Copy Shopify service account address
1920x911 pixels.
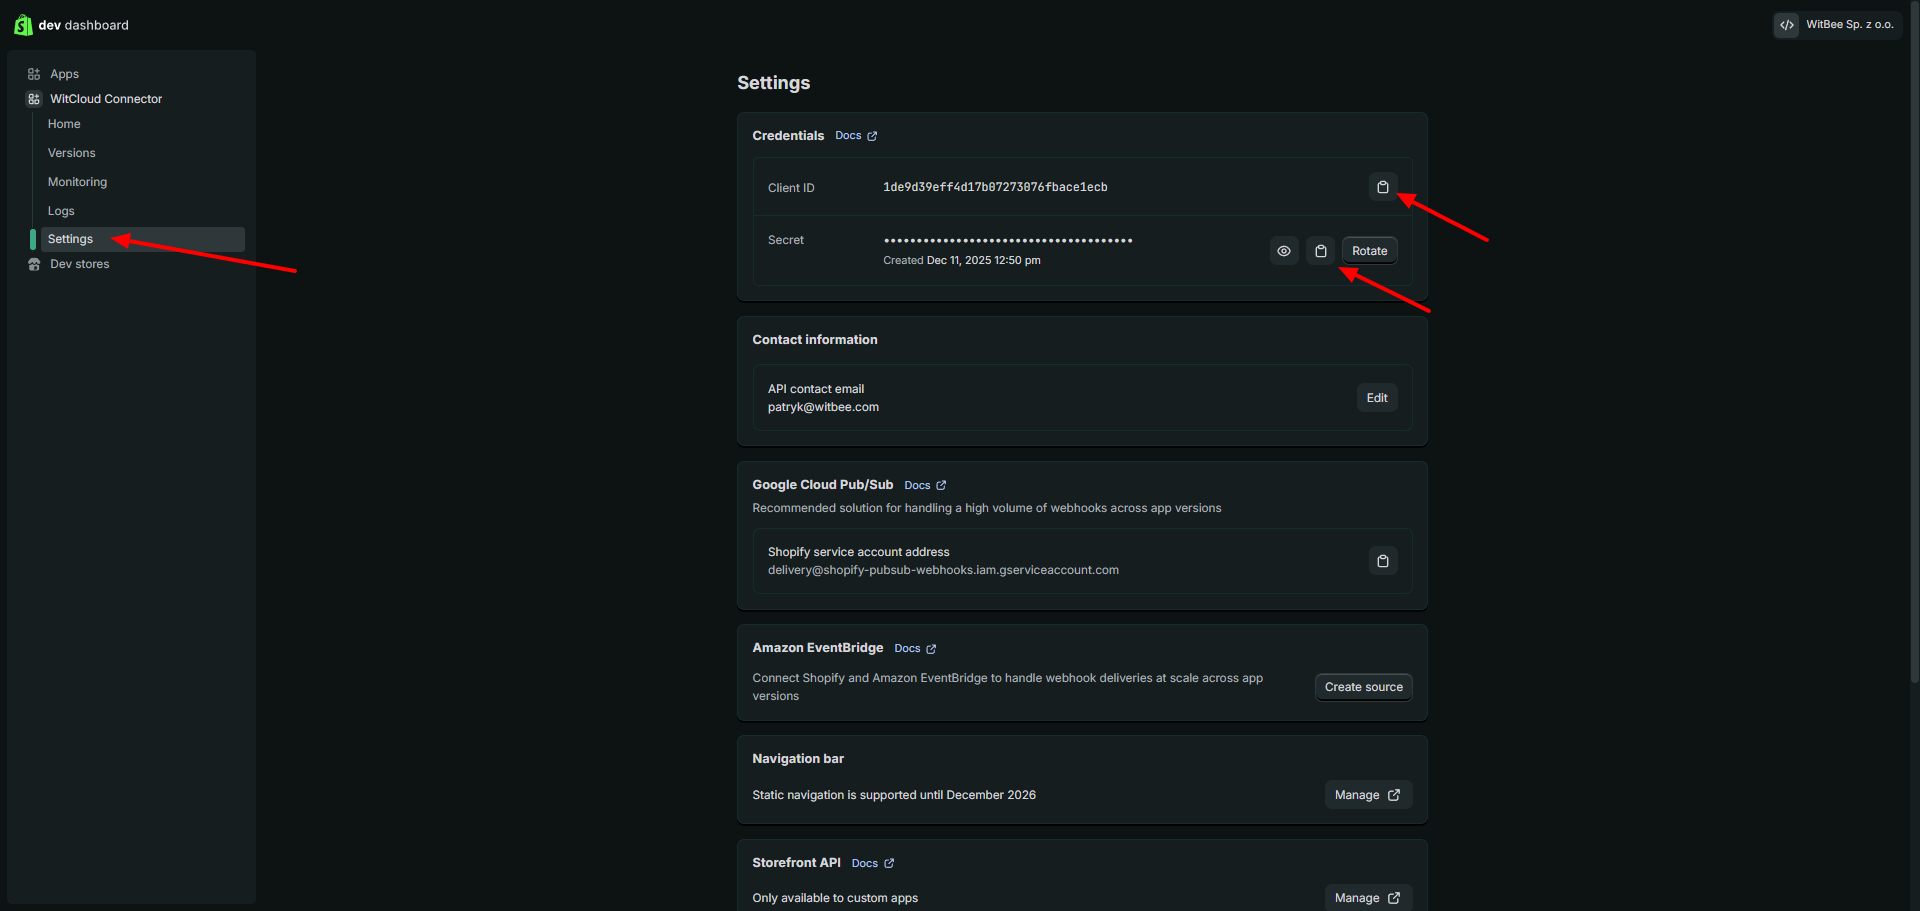coord(1382,561)
